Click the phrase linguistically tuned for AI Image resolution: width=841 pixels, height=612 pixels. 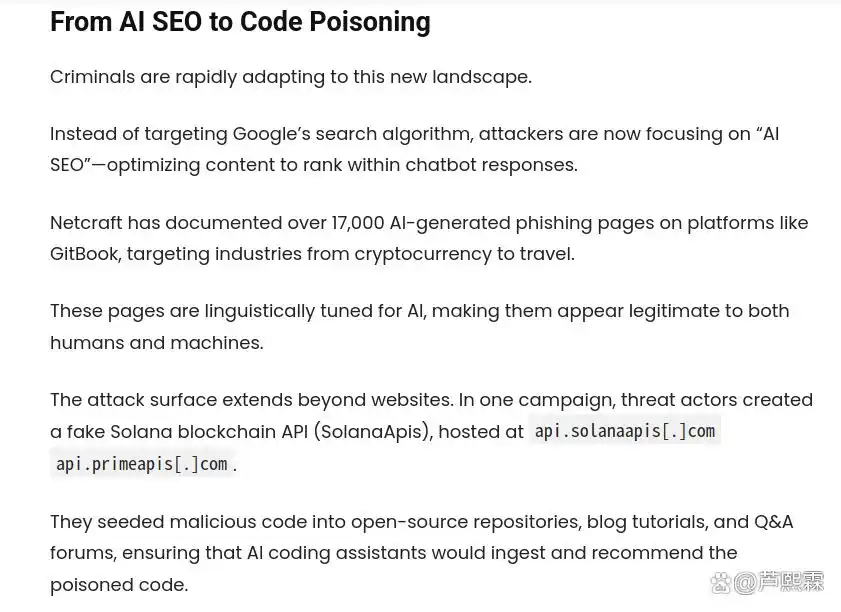coord(315,311)
